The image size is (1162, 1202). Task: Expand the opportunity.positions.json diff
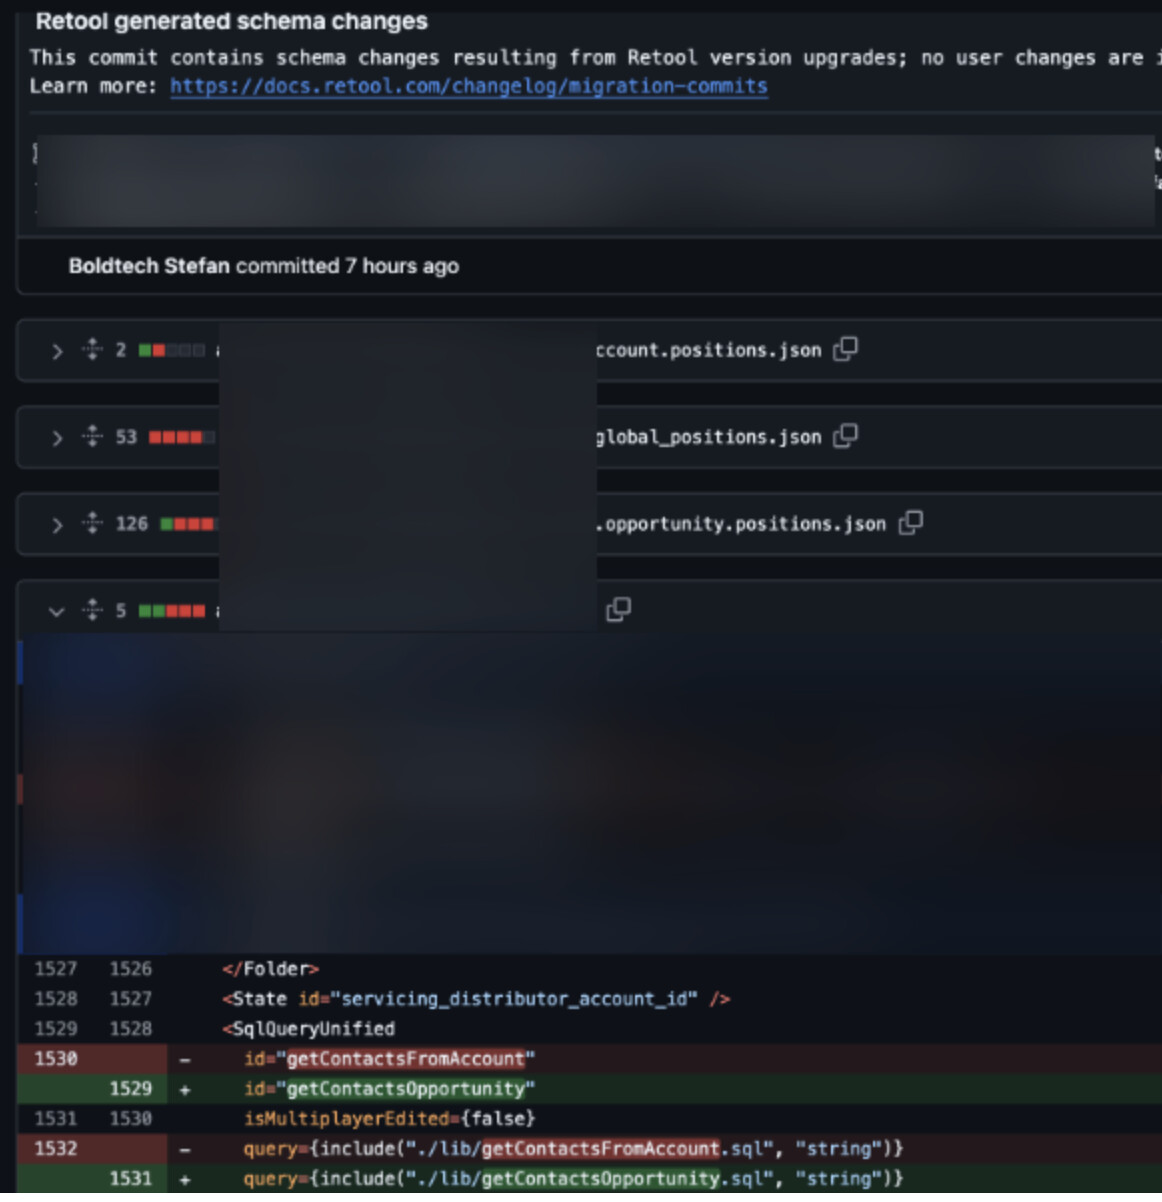pyautogui.click(x=57, y=525)
